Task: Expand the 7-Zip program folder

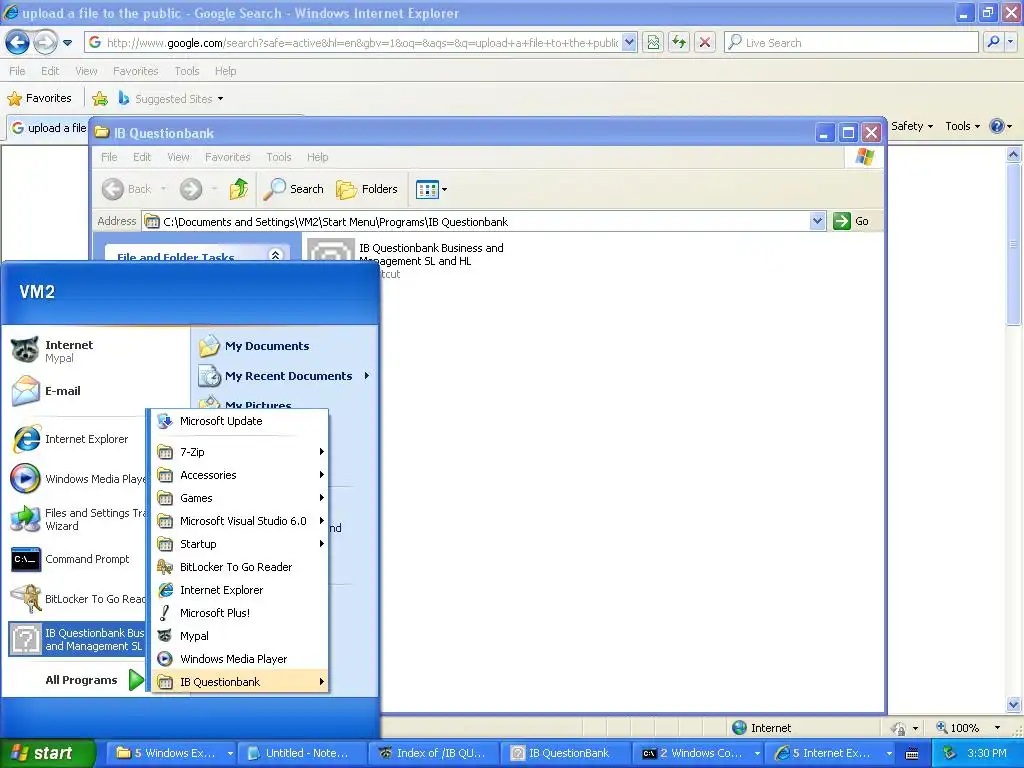Action: pyautogui.click(x=240, y=452)
